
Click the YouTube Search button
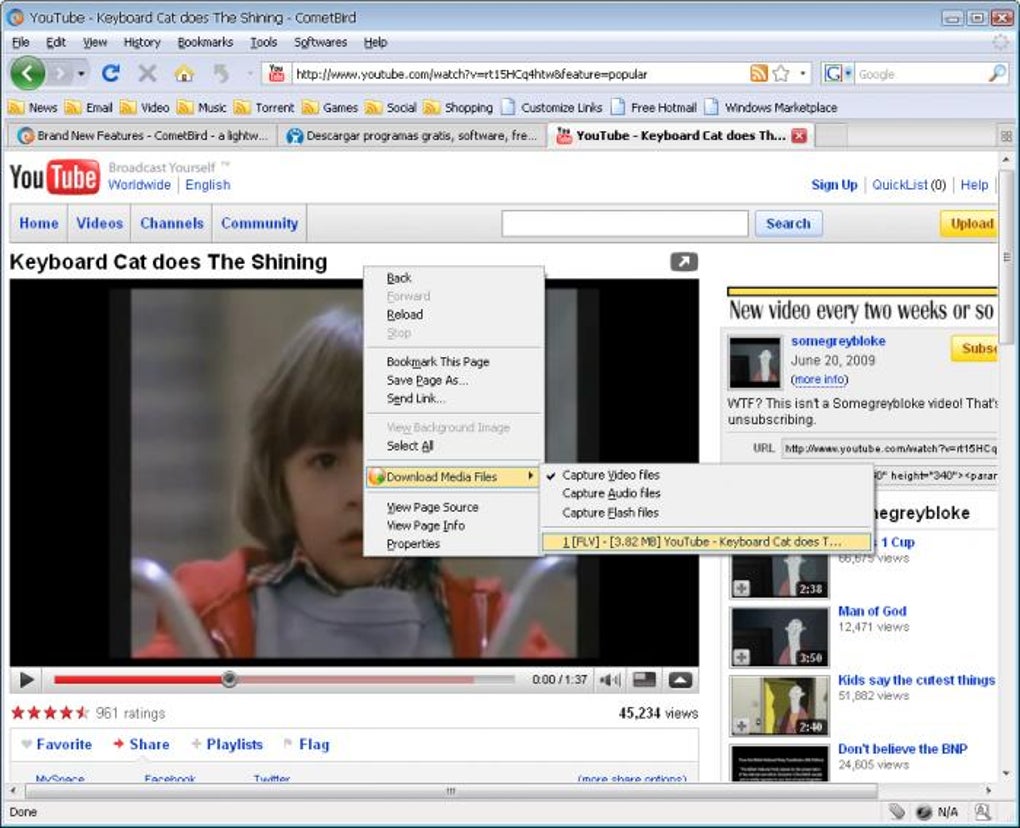pyautogui.click(x=788, y=223)
